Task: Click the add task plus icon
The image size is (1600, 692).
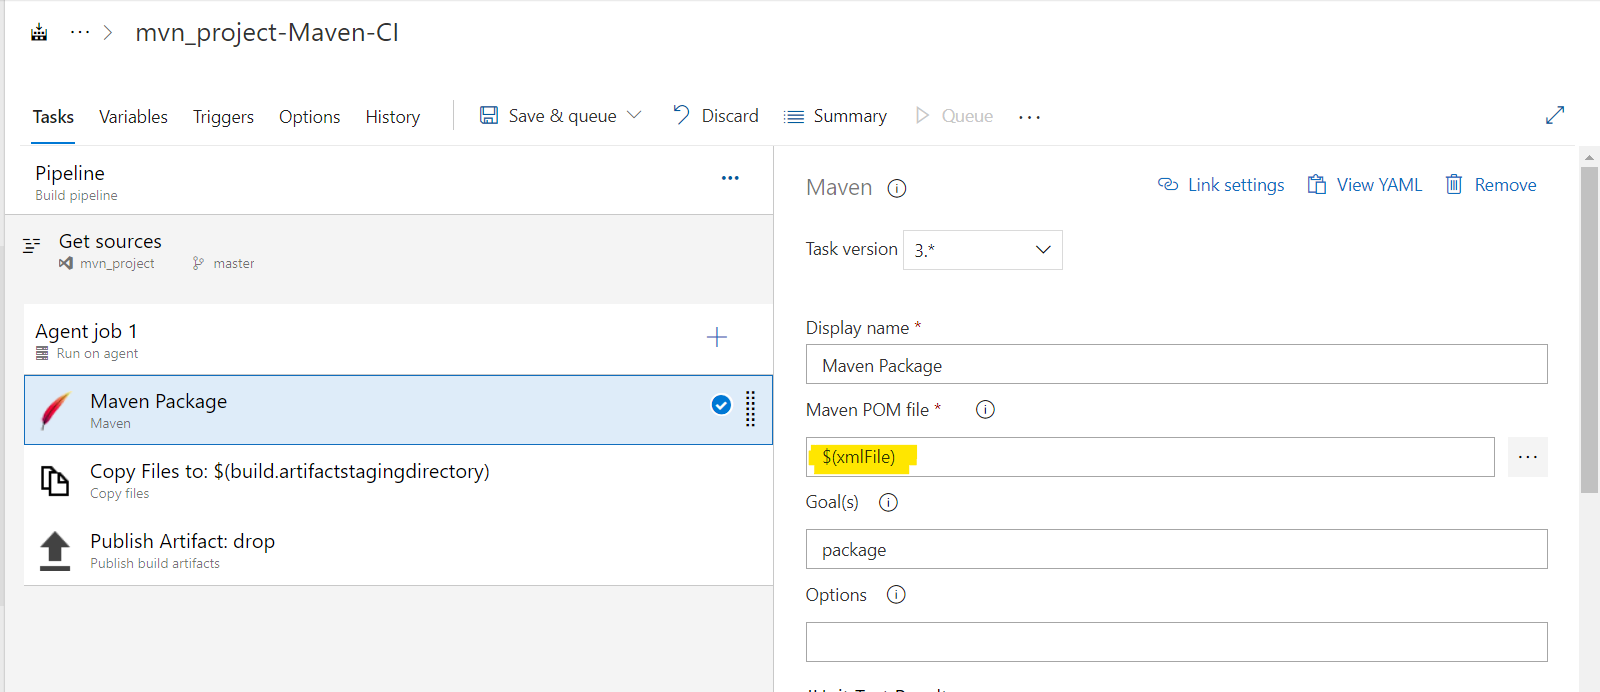Action: click(x=716, y=338)
